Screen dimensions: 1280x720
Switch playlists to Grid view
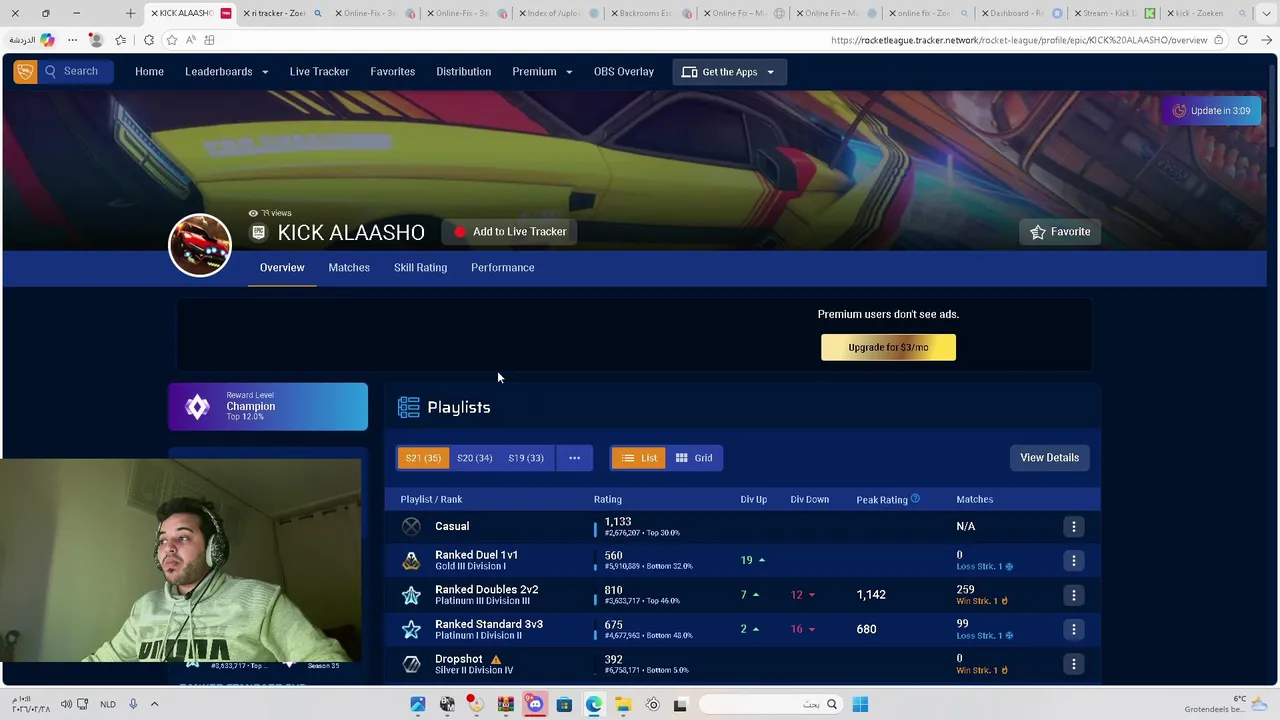click(x=693, y=458)
